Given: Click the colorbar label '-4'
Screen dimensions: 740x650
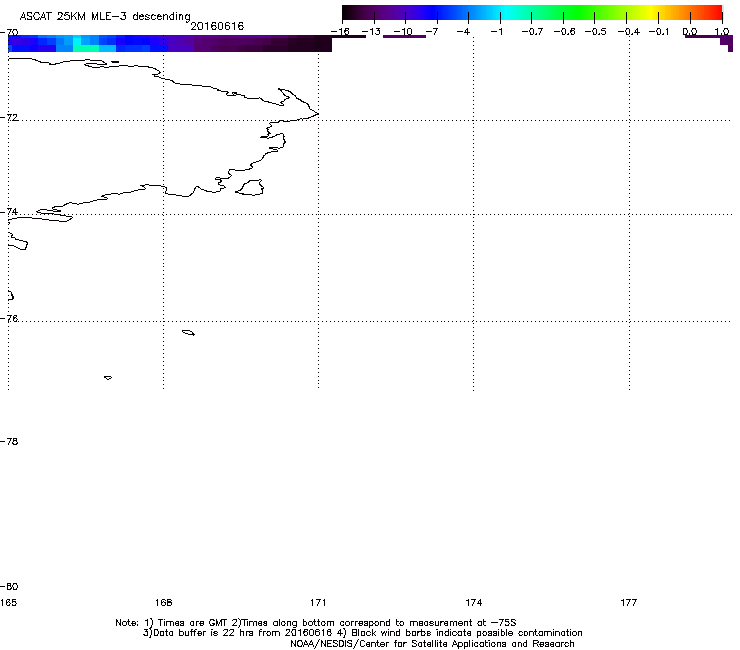Looking at the screenshot, I should [463, 32].
